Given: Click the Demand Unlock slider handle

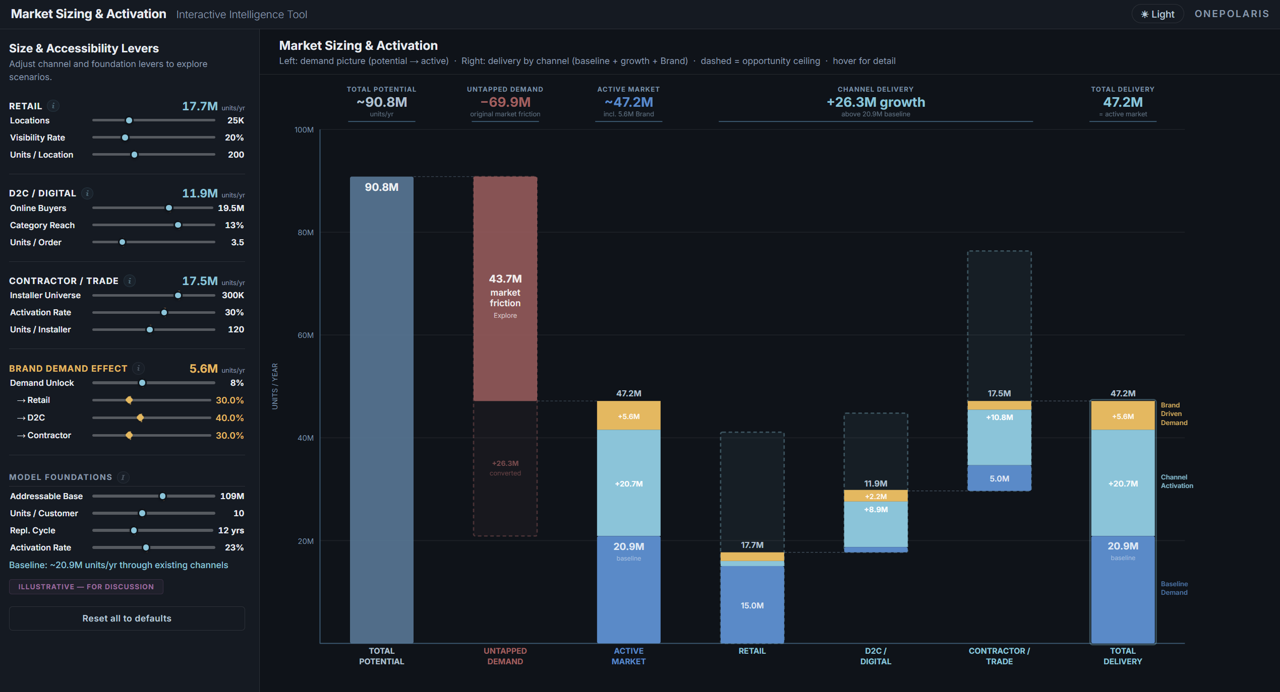Looking at the screenshot, I should (142, 383).
